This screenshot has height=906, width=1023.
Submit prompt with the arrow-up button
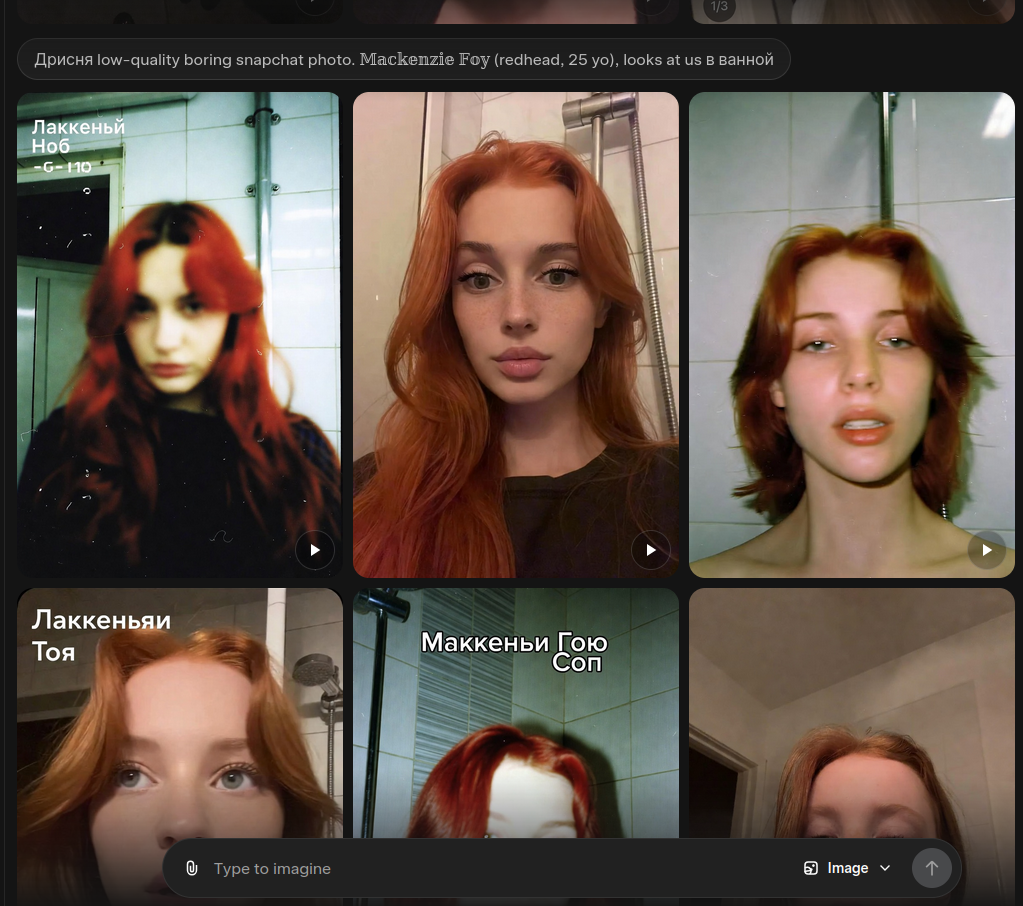[x=931, y=868]
